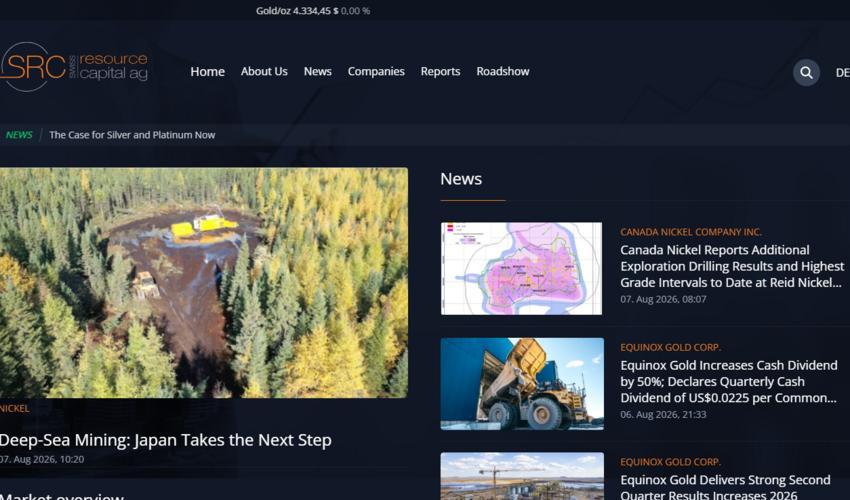This screenshot has height=500, width=850.
Task: Open the Equinox crane site thumbnail
Action: 522,476
